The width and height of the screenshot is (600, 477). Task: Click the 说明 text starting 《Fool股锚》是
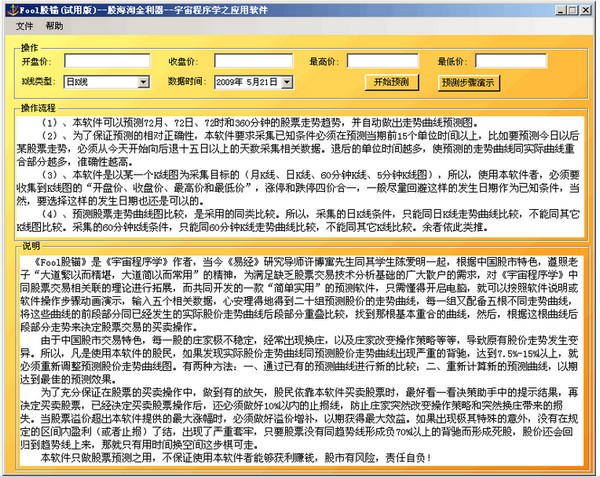299,295
